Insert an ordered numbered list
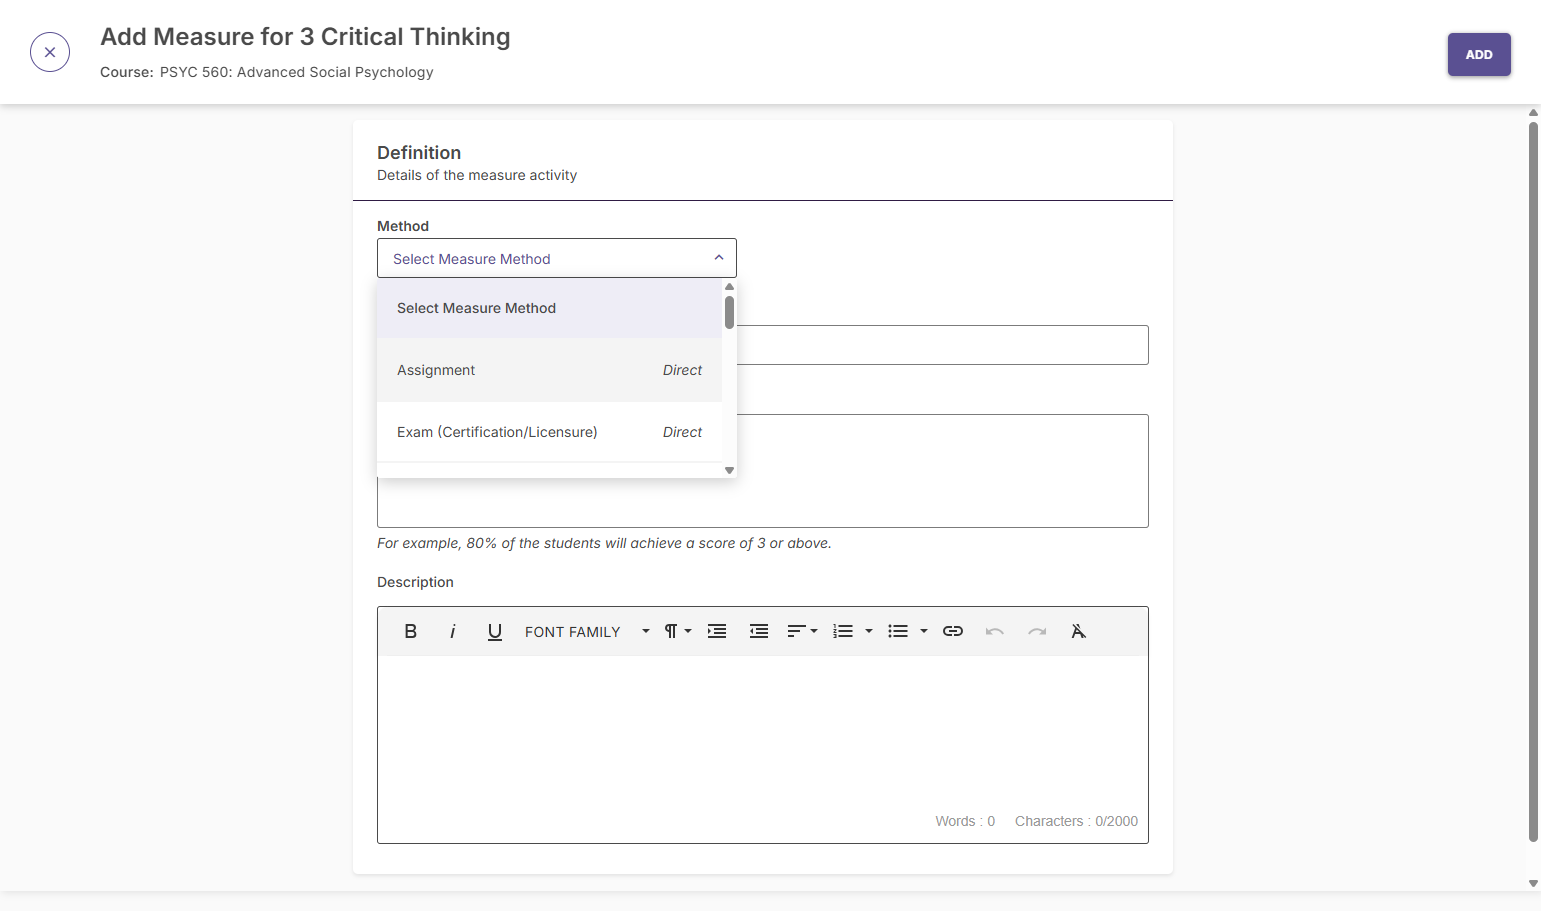 pyautogui.click(x=843, y=631)
